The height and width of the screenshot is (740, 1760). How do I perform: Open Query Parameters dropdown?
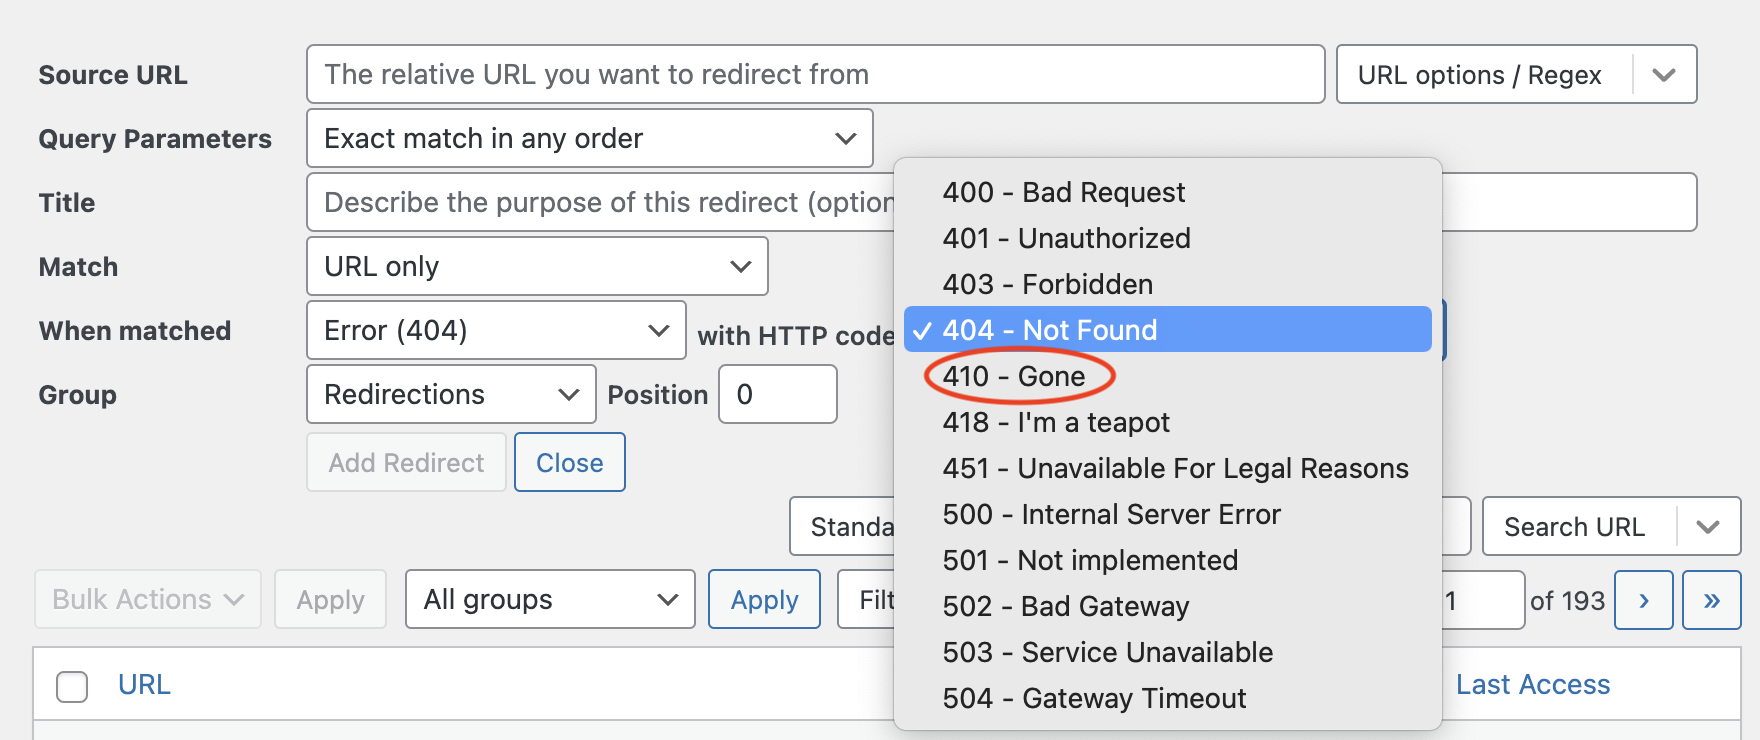589,139
